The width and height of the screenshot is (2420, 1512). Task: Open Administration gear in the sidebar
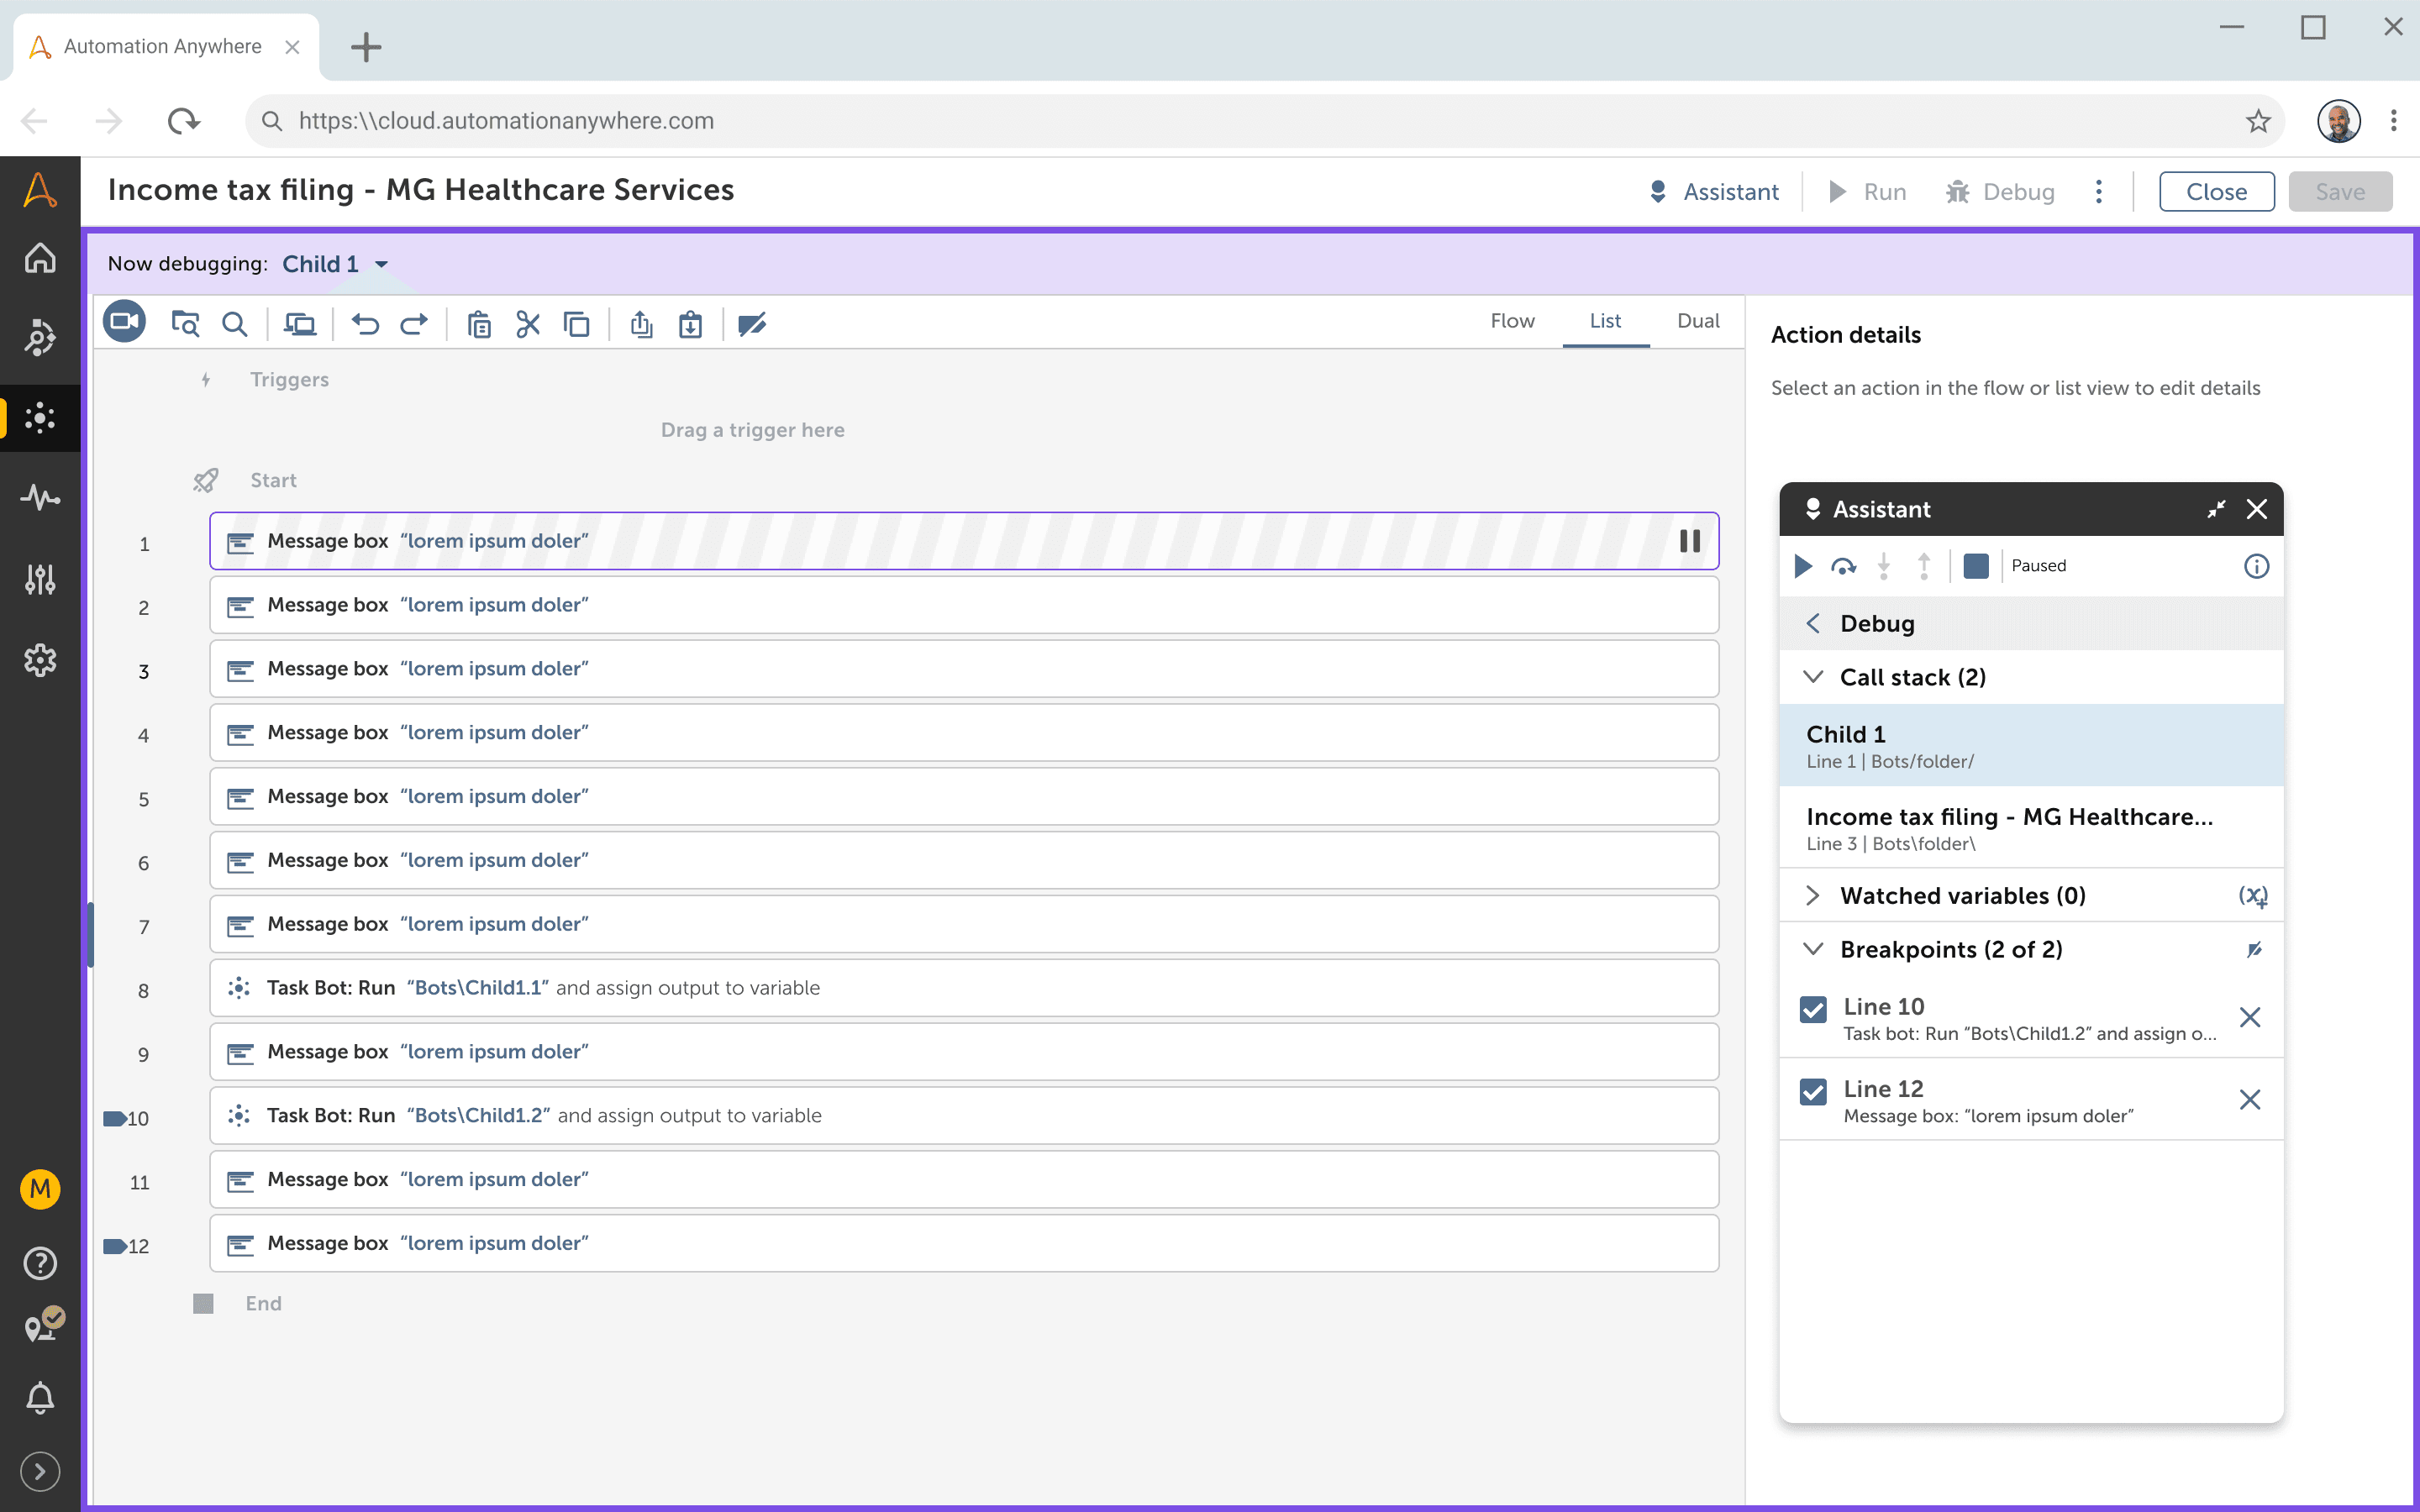tap(40, 660)
